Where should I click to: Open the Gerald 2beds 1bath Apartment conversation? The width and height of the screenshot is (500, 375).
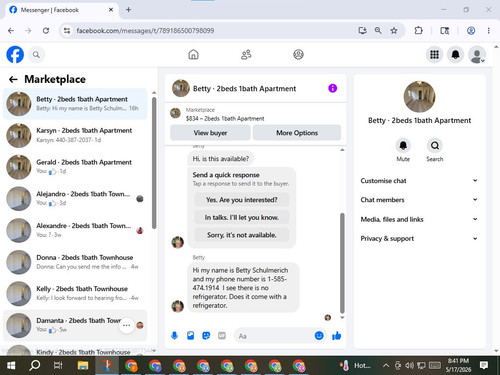click(75, 167)
